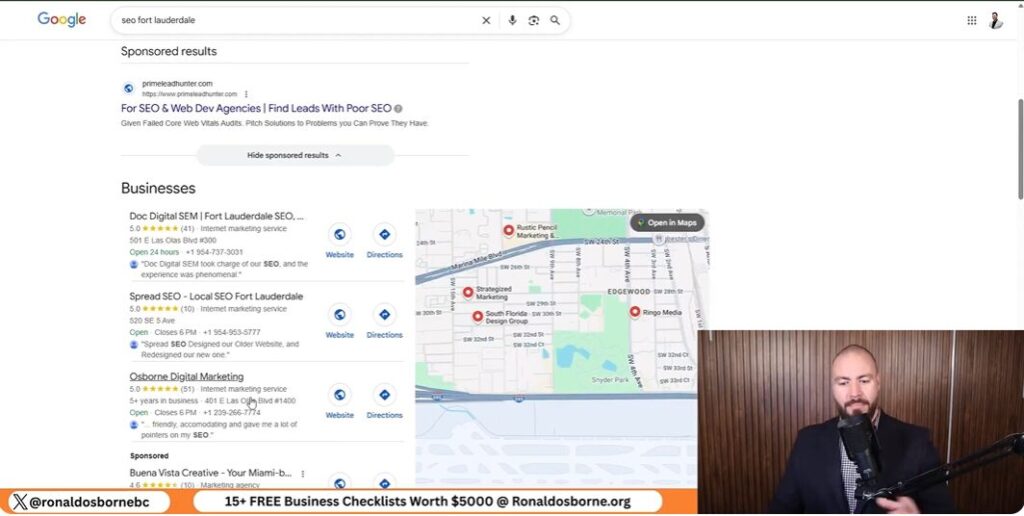Click address '520 SE 5 Ave'
Screen dimensions: 1024x516
coord(152,321)
